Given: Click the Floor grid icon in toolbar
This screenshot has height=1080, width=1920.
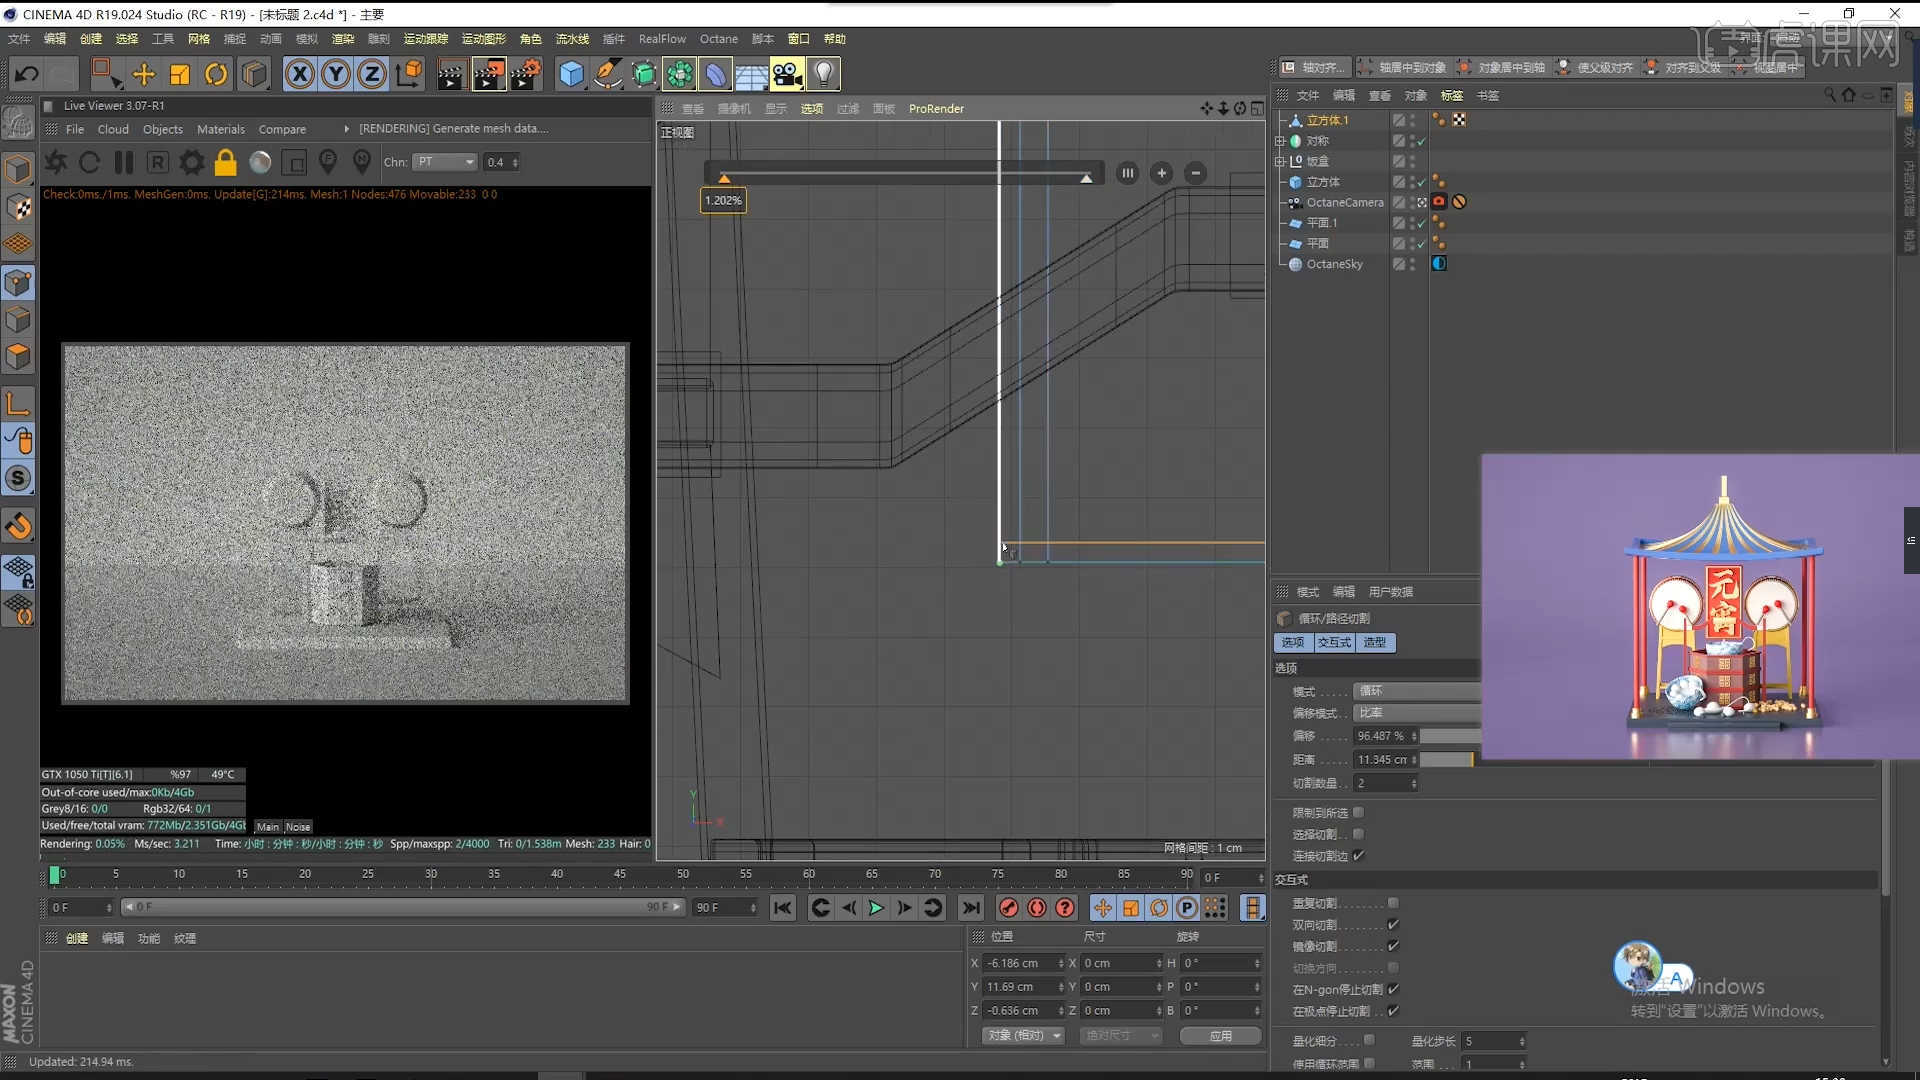Looking at the screenshot, I should [751, 74].
